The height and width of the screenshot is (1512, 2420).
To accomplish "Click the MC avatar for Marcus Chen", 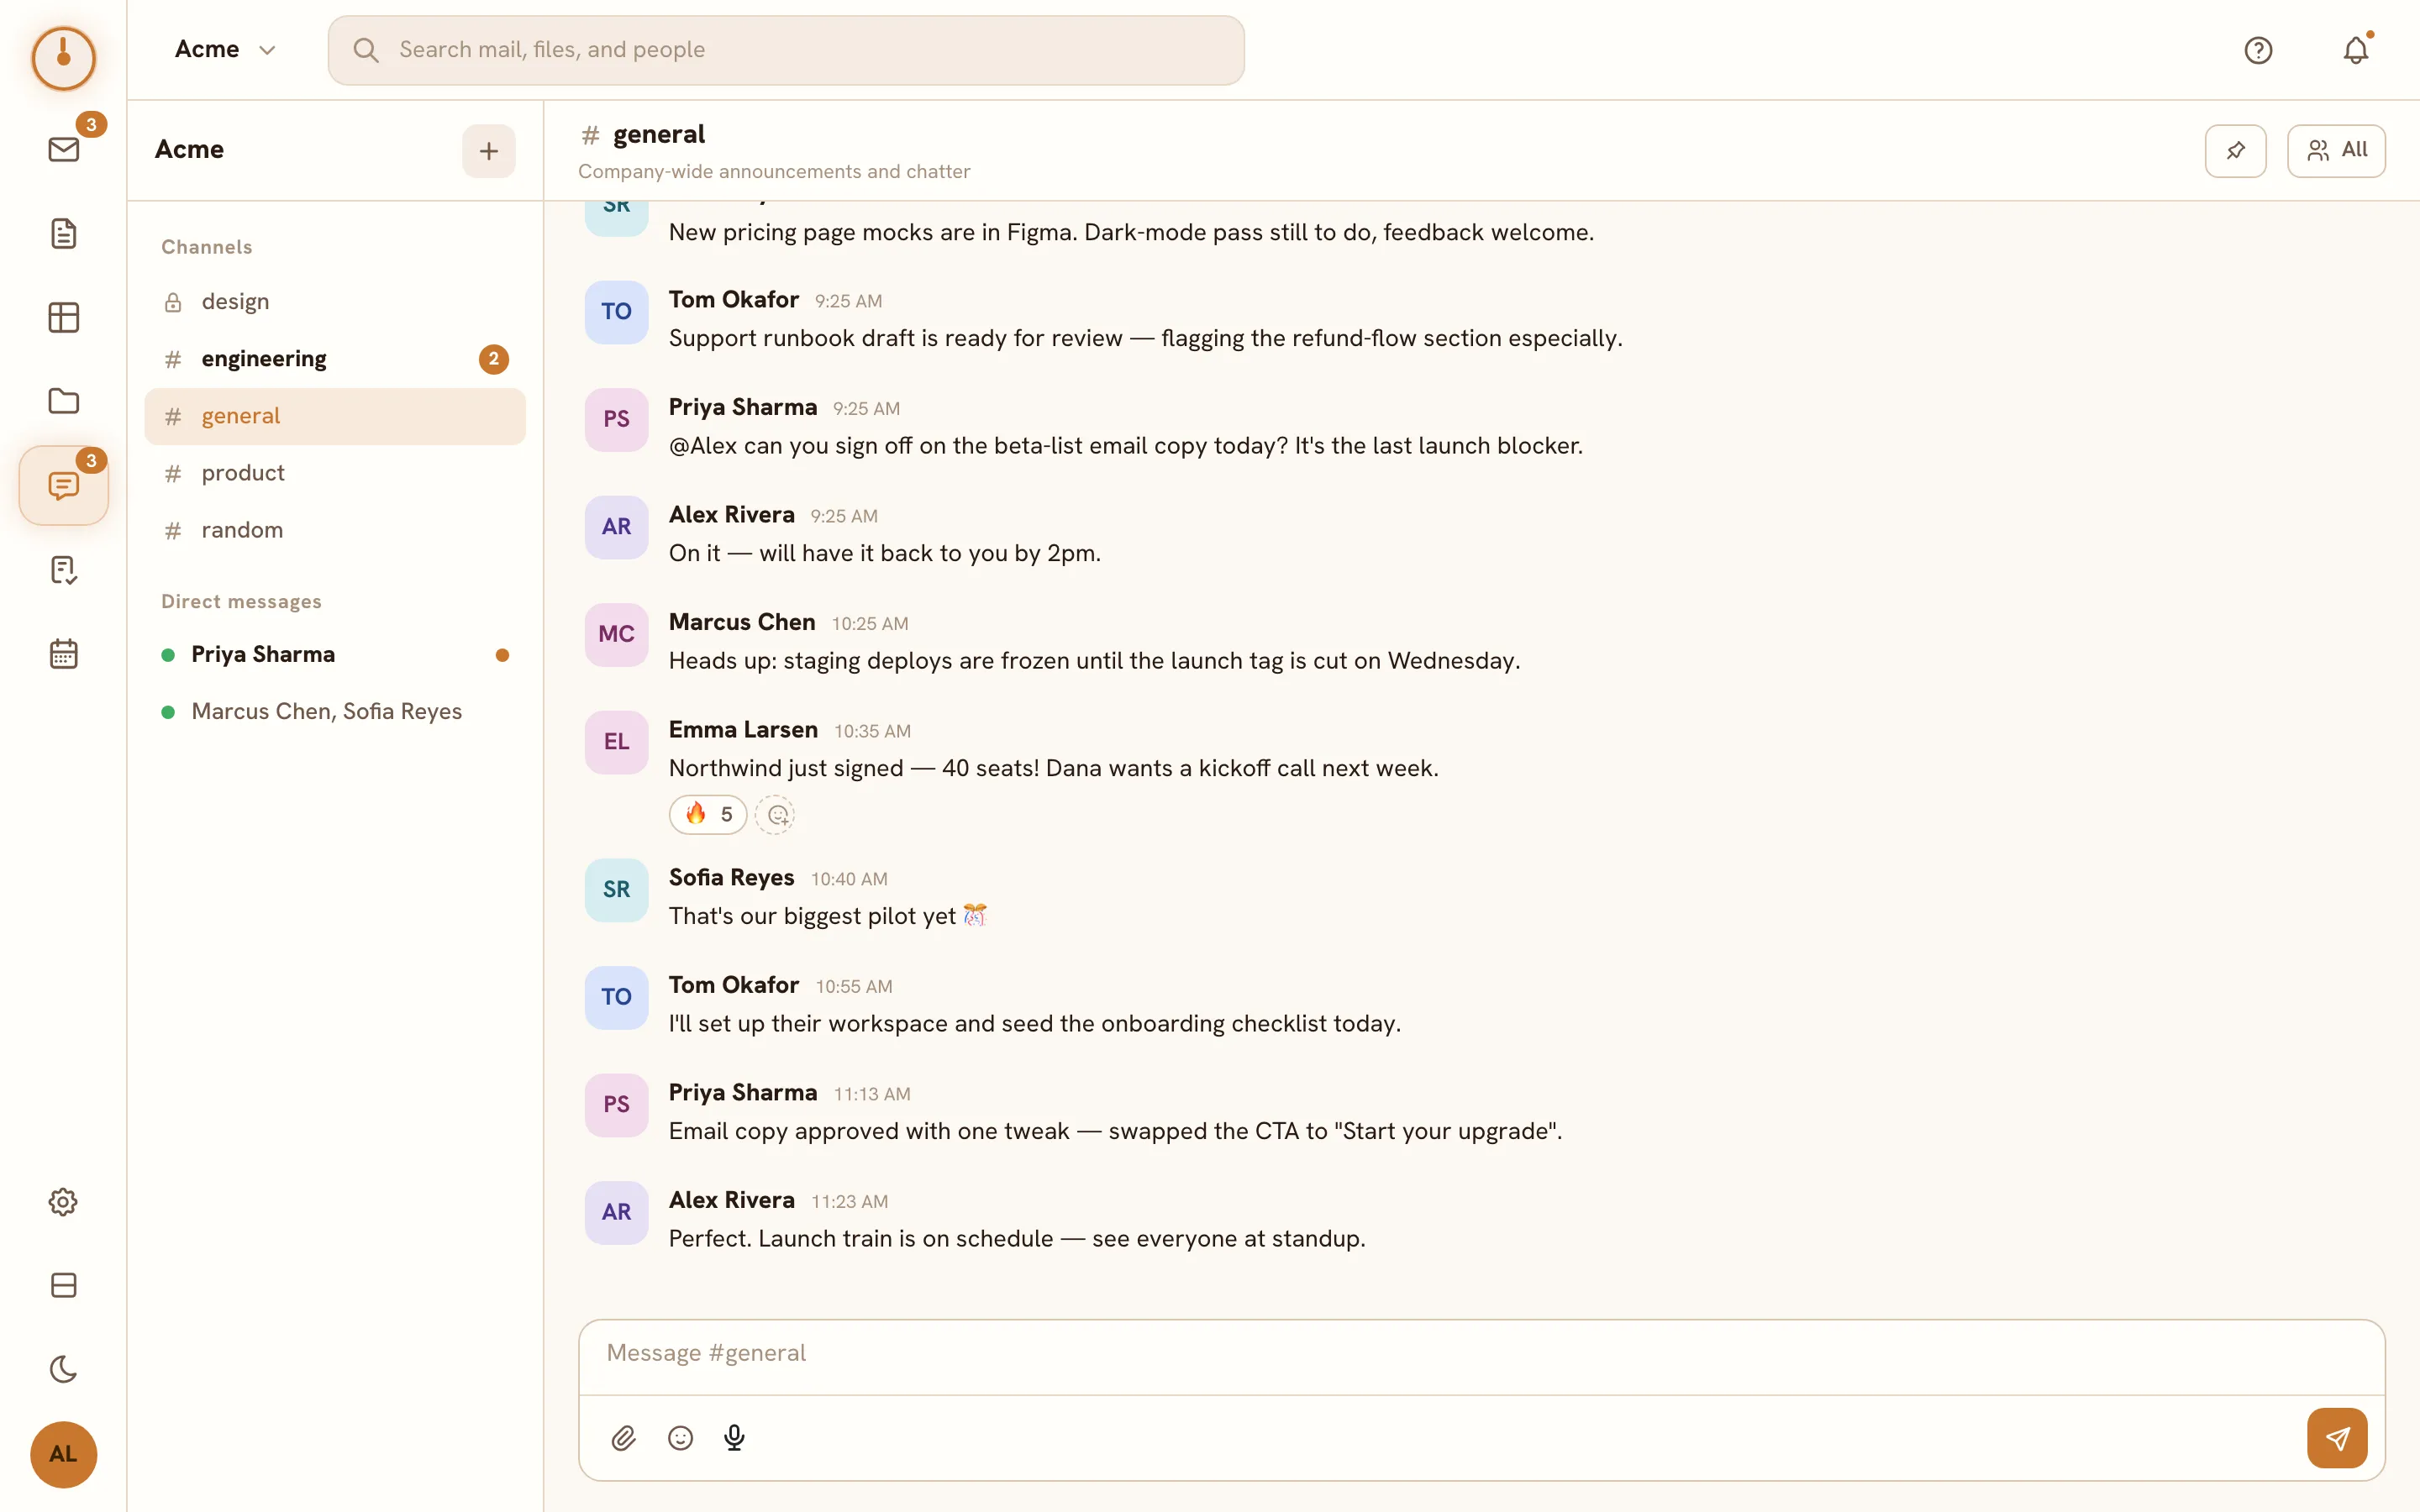I will (616, 635).
